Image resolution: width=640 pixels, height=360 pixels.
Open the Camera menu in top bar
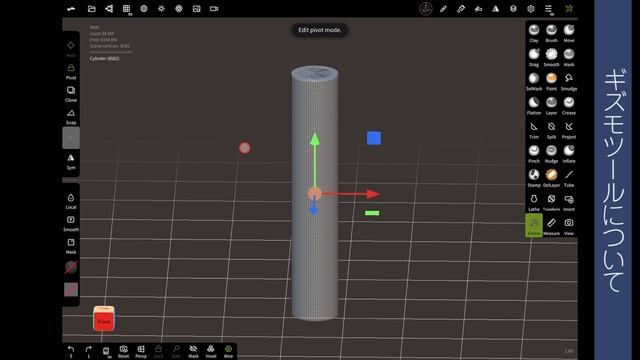tap(214, 9)
